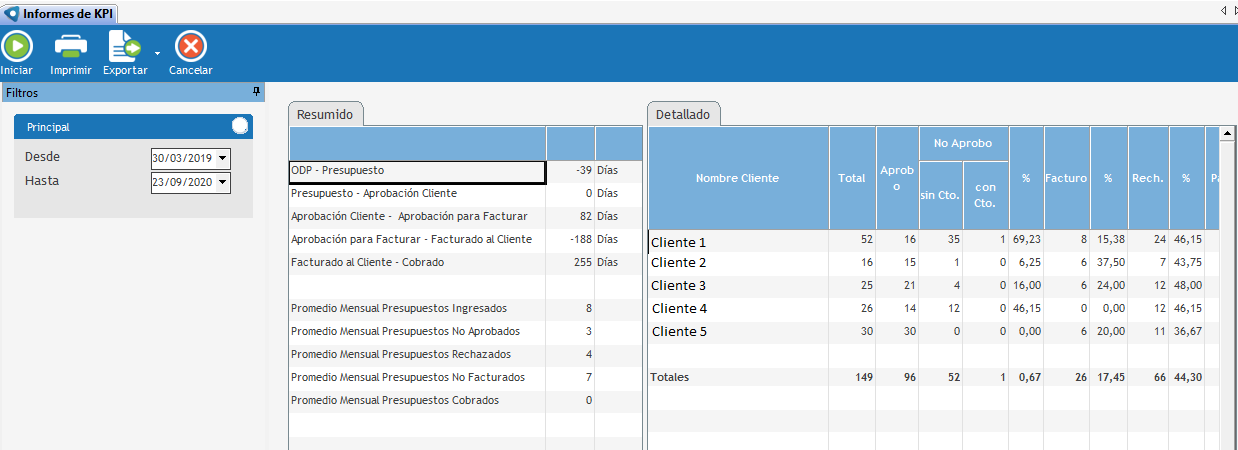Viewport: 1238px width, 450px height.
Task: Click the Informes de KPI window icon
Action: [x=12, y=12]
